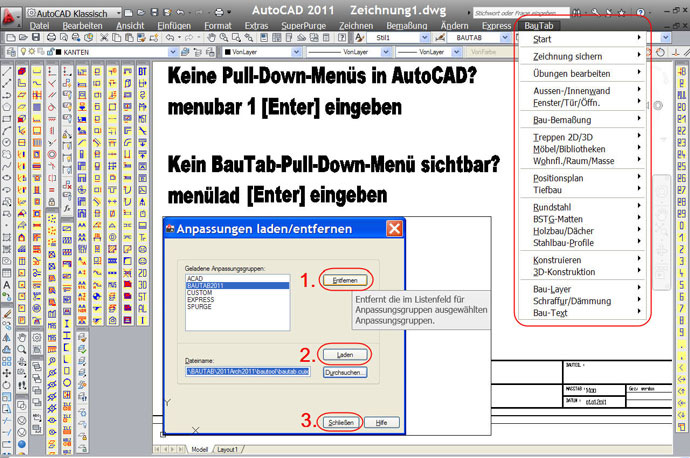Click the Entfernen button
Screen dimensions: 690x458
[345, 280]
